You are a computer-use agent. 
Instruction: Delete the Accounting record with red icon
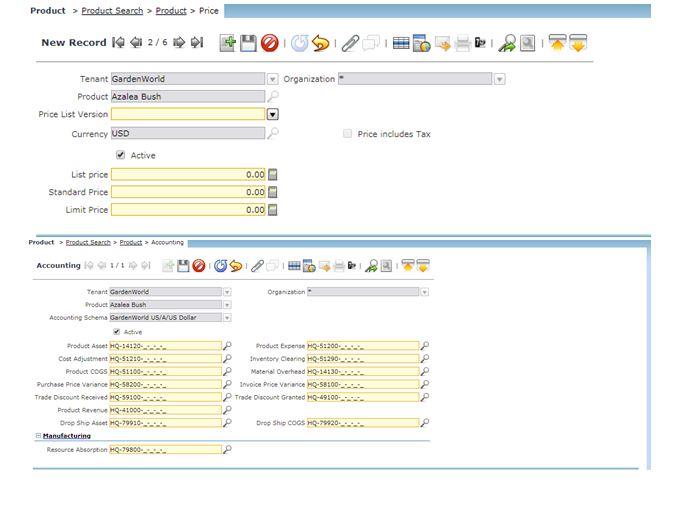click(199, 266)
